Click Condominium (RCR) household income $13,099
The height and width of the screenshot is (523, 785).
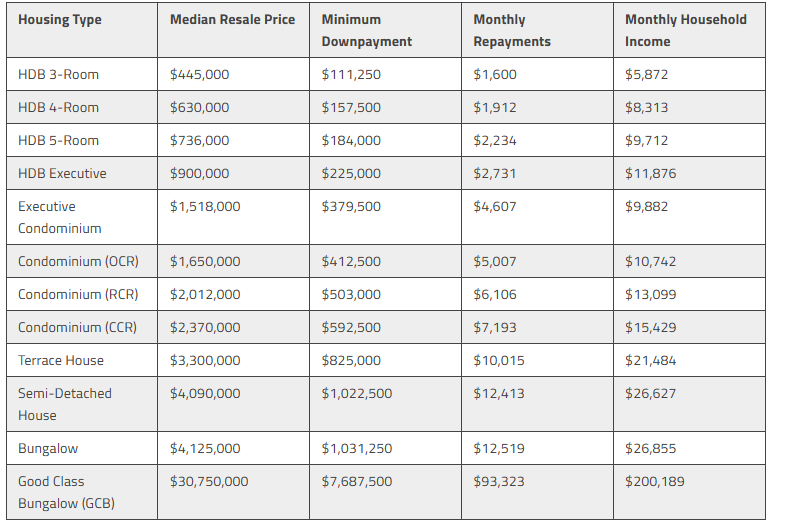(650, 295)
